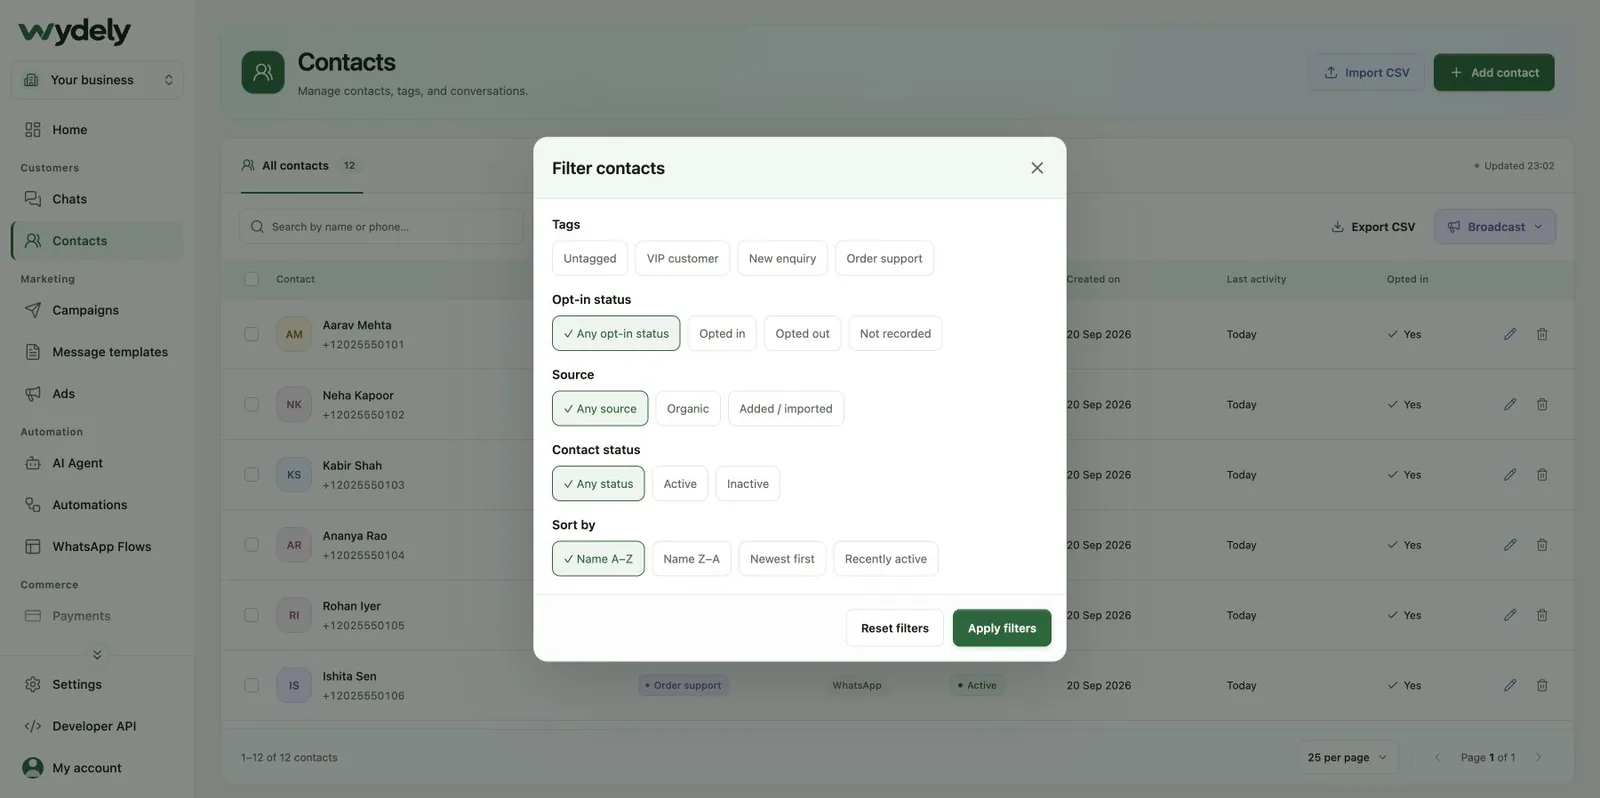The image size is (1600, 798).
Task: Pick Inactive contact status
Action: (x=748, y=483)
